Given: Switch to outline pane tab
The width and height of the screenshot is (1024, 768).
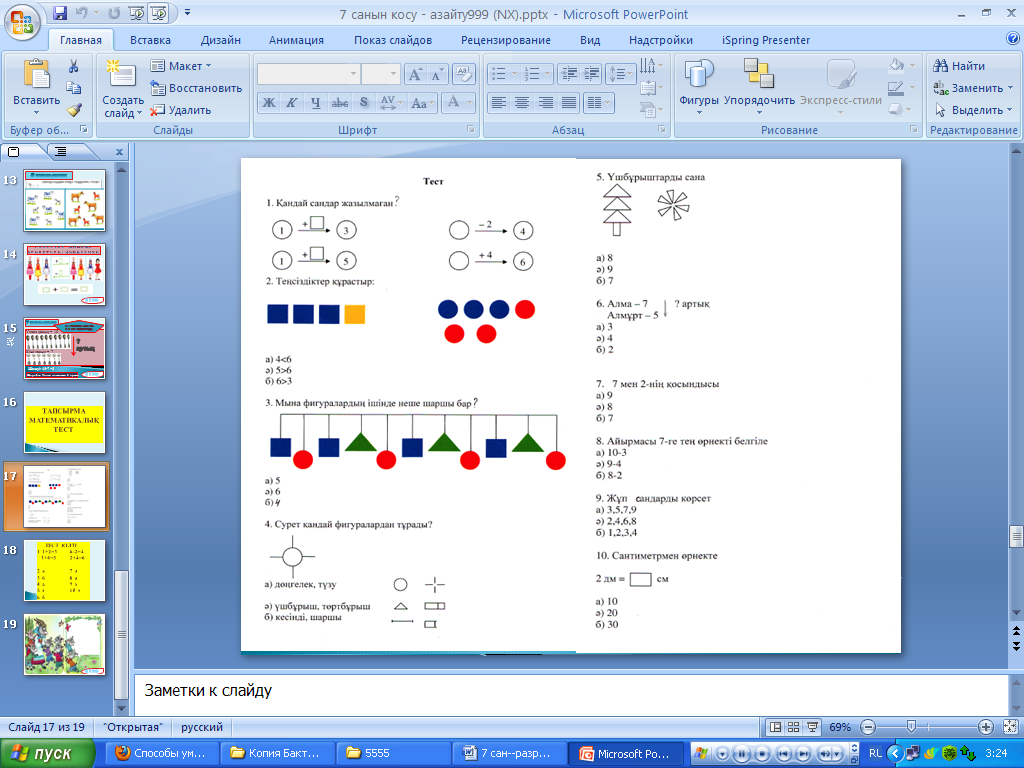Looking at the screenshot, I should [61, 152].
